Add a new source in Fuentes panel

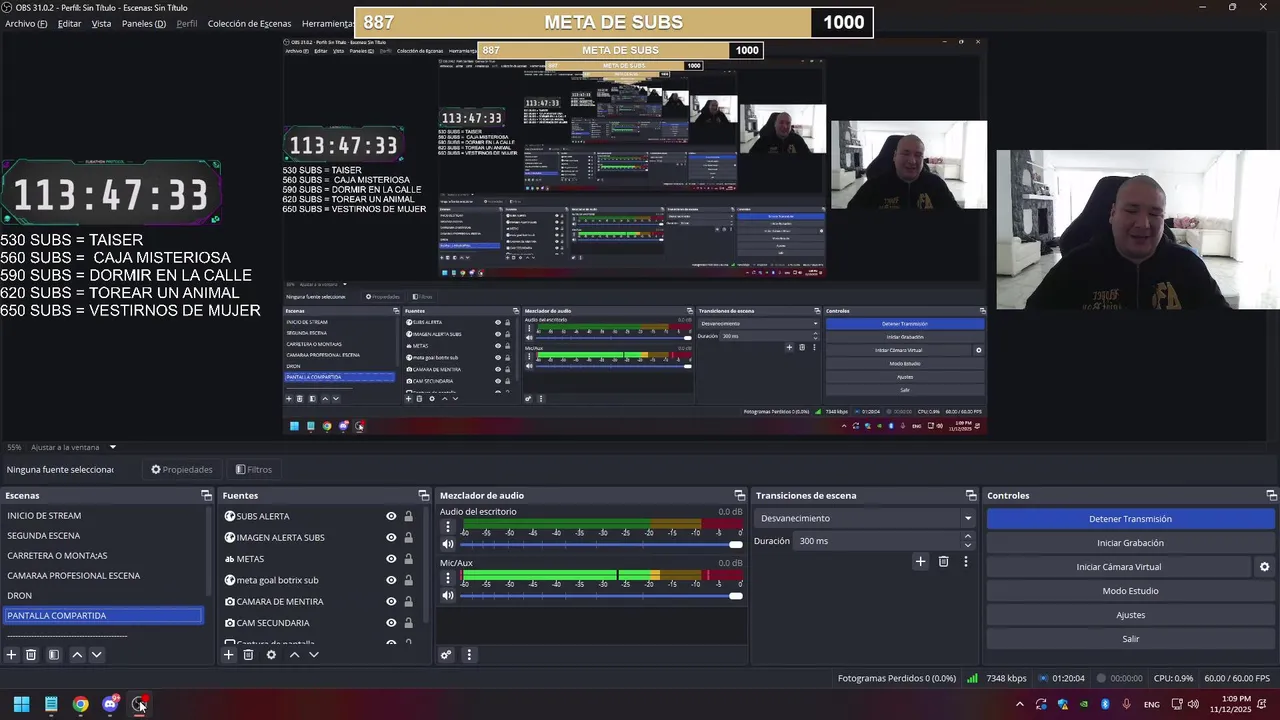click(x=229, y=655)
